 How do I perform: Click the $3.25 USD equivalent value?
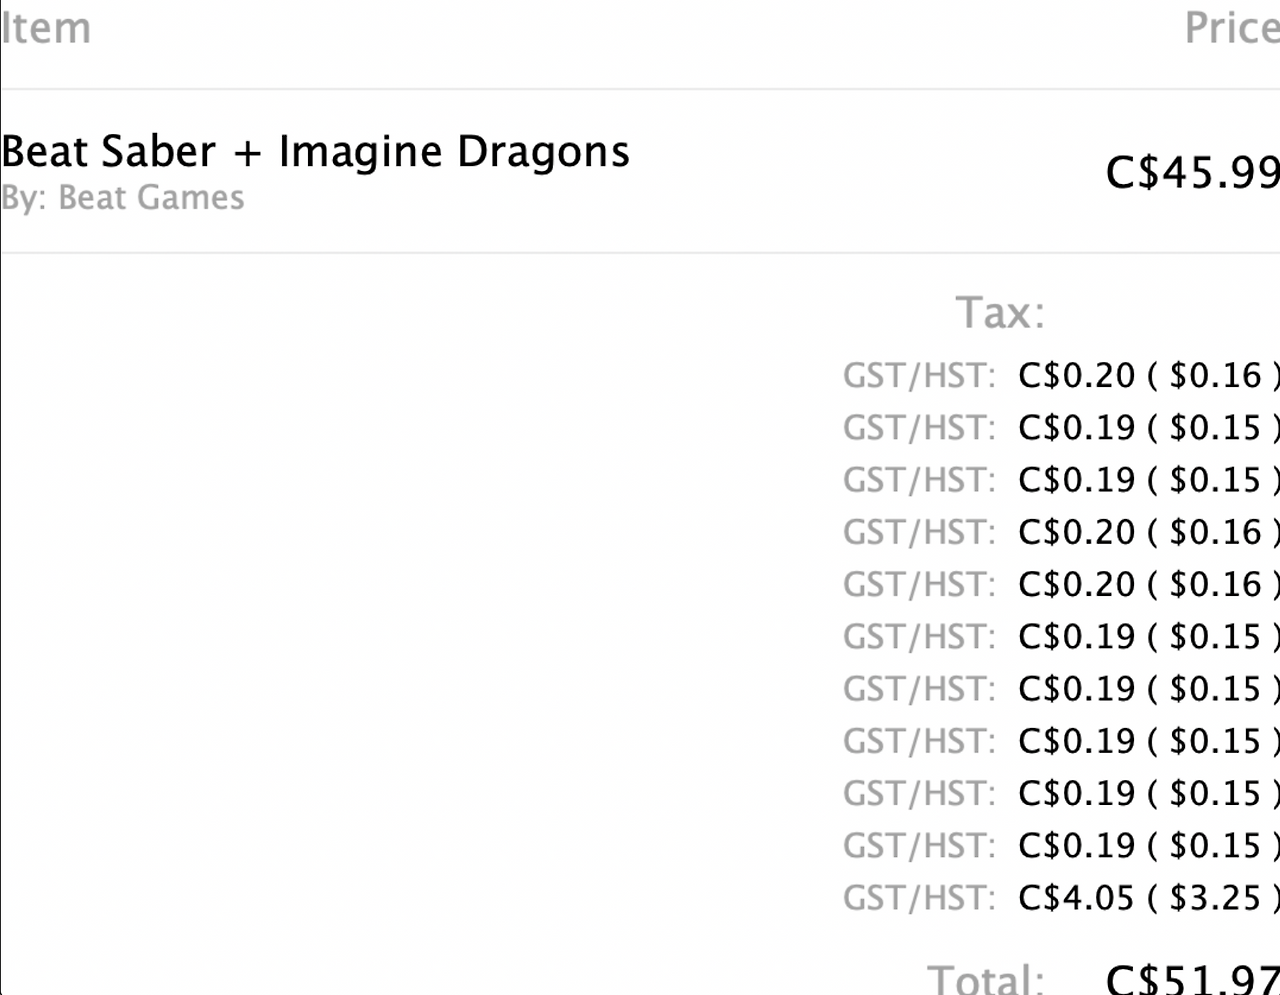click(1215, 898)
